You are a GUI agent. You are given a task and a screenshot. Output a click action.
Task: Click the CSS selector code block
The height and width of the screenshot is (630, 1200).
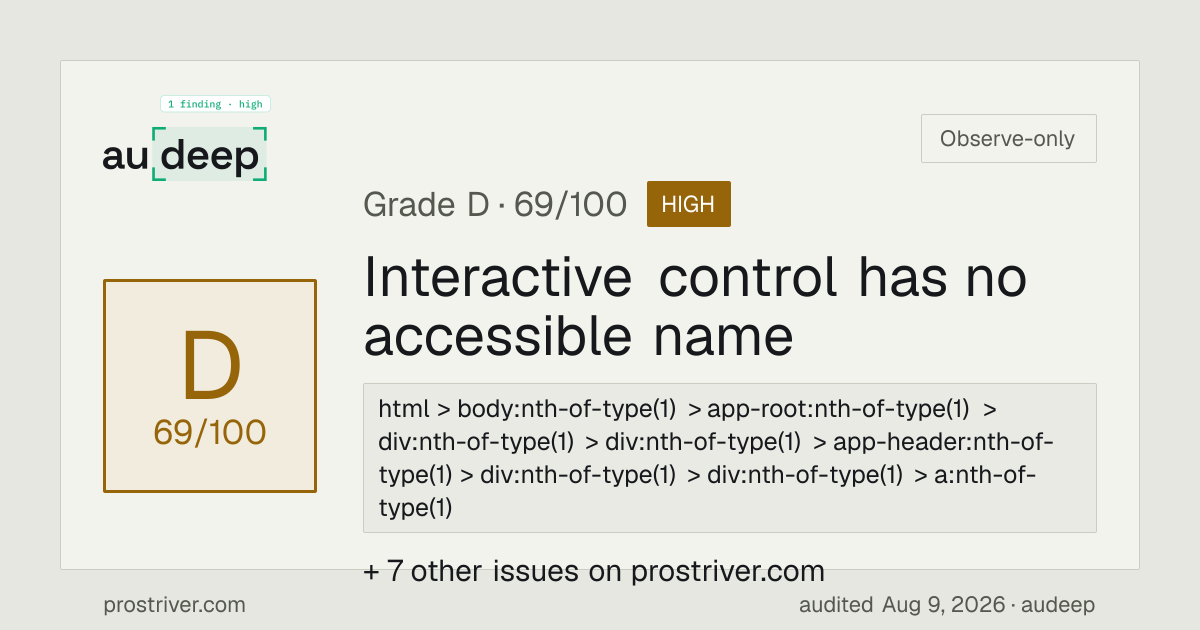coord(730,458)
